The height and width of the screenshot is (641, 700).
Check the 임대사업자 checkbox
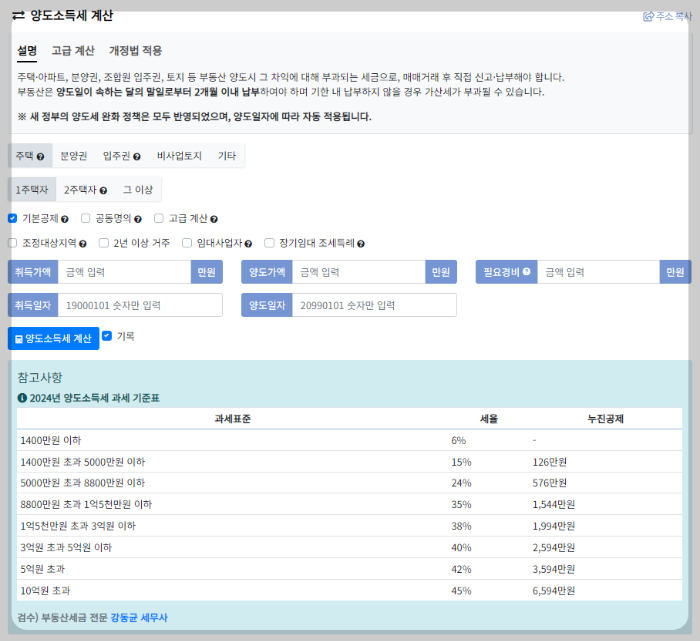187,243
